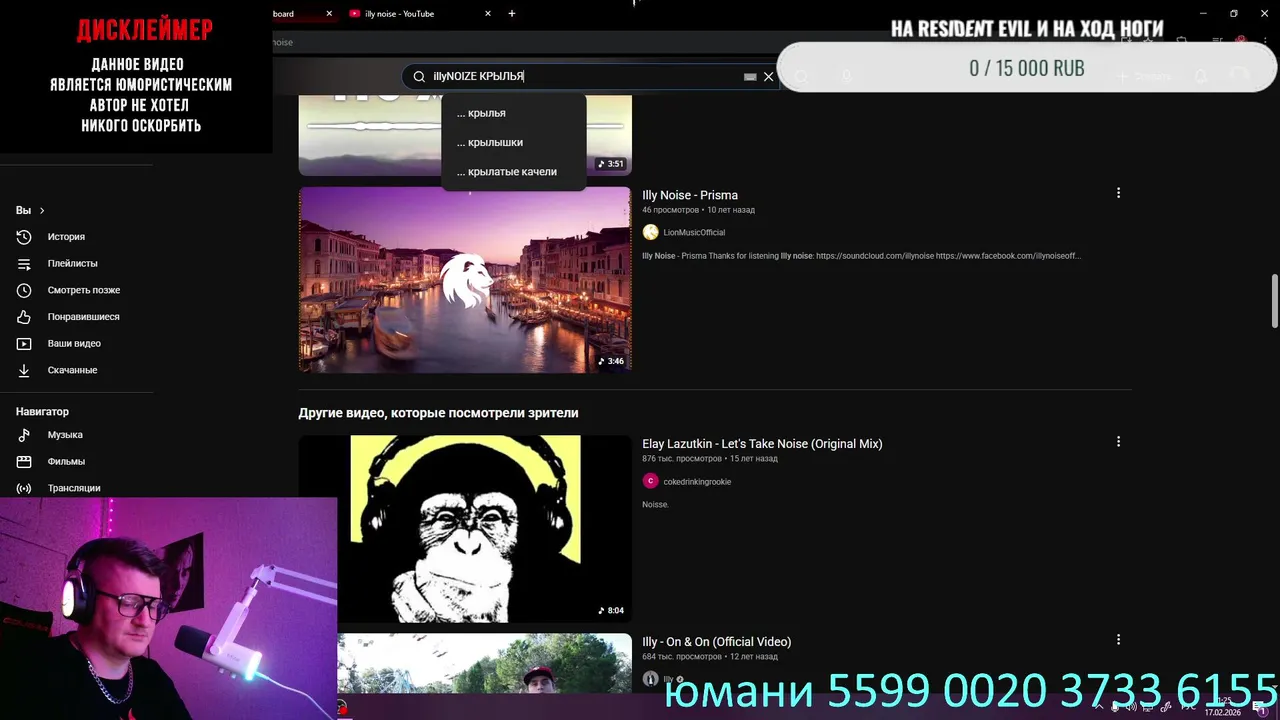Play the monkey headphones thumbnail
Screen dimensions: 1280x720
[465, 528]
